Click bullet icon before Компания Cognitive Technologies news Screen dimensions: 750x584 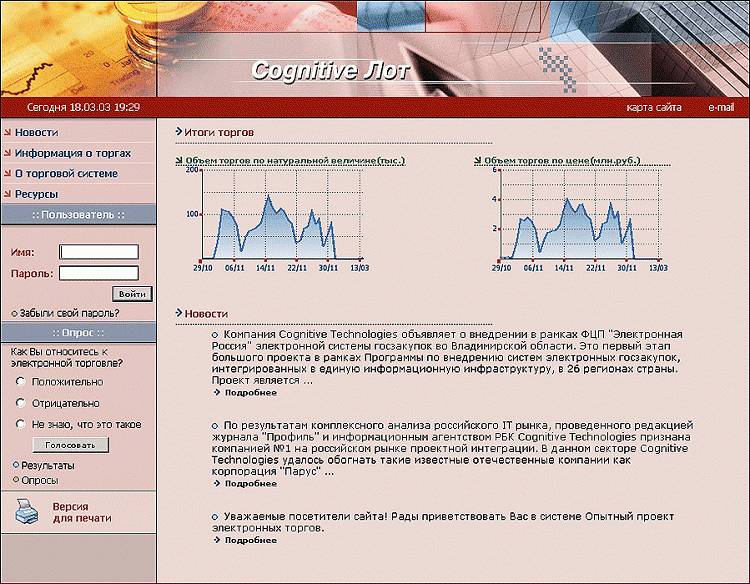tap(215, 335)
